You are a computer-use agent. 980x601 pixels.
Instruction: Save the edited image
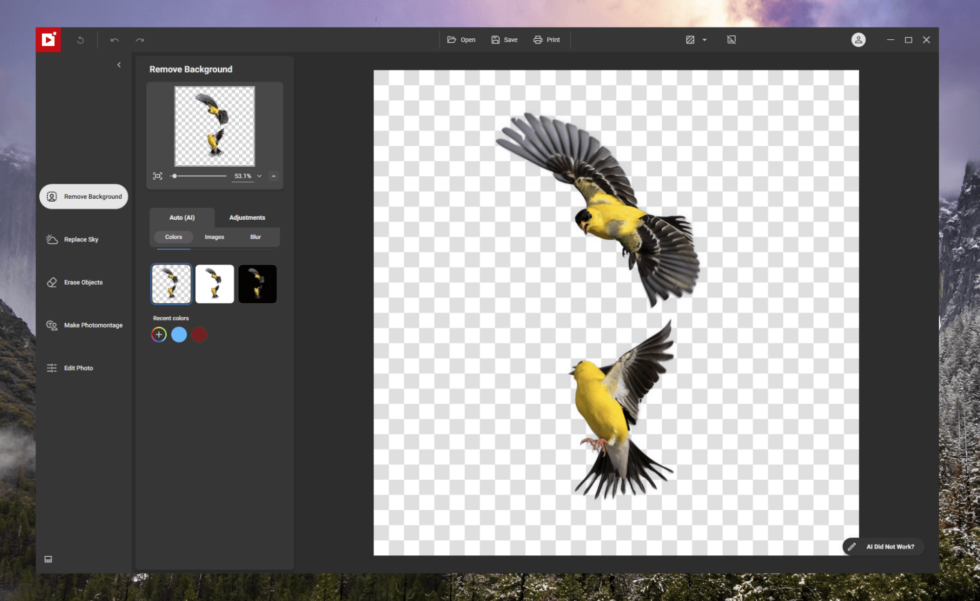click(x=504, y=39)
